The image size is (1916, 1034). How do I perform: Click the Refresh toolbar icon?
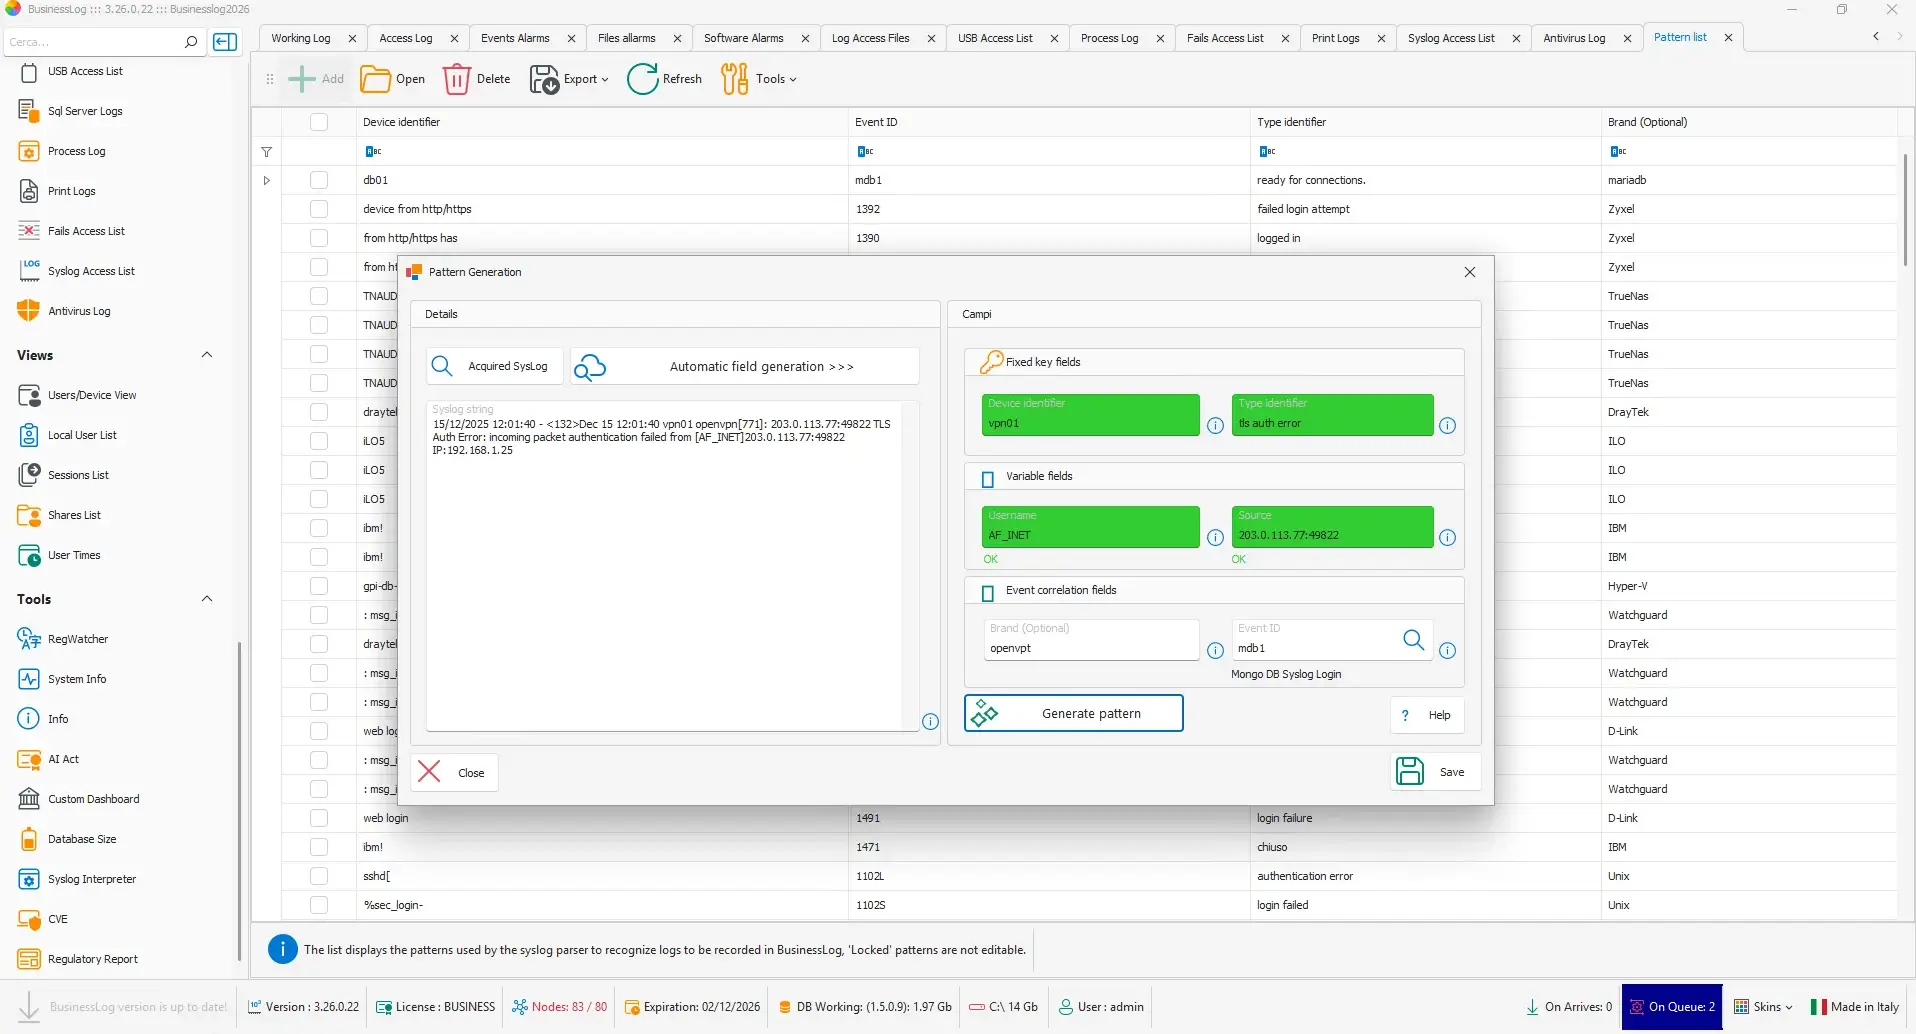pos(643,79)
